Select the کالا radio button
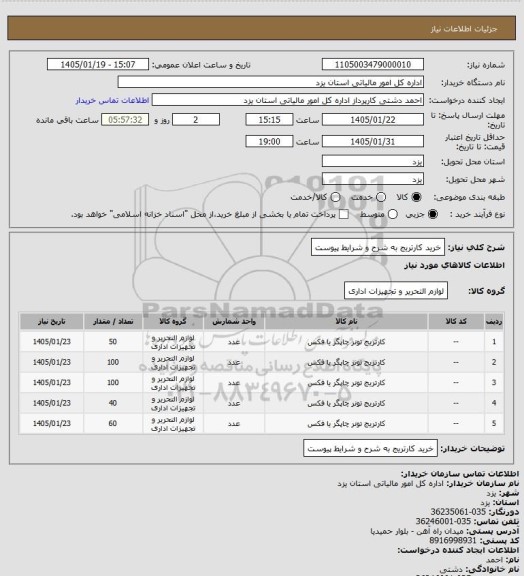Viewport: 524px width, 576px height. pos(416,197)
